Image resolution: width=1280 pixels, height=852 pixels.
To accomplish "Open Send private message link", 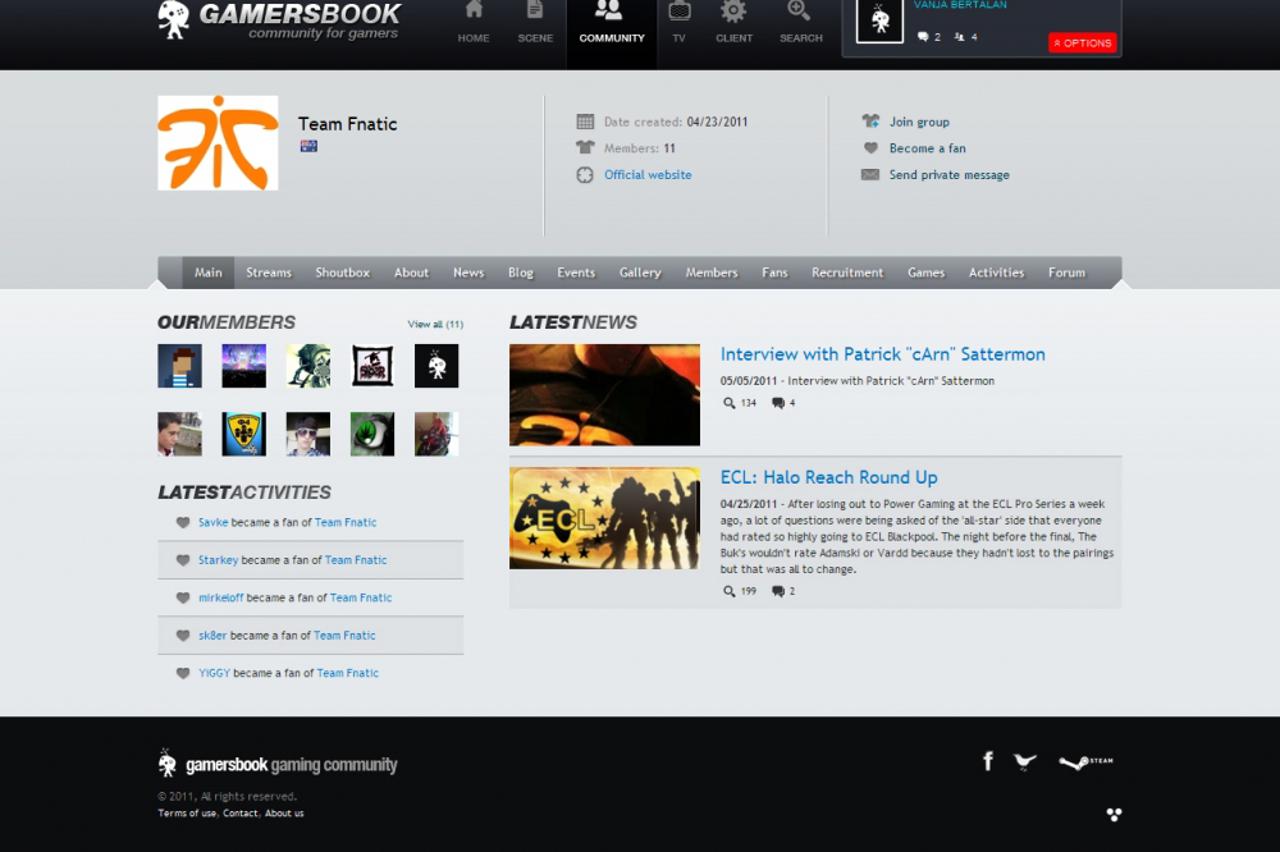I will [x=949, y=175].
